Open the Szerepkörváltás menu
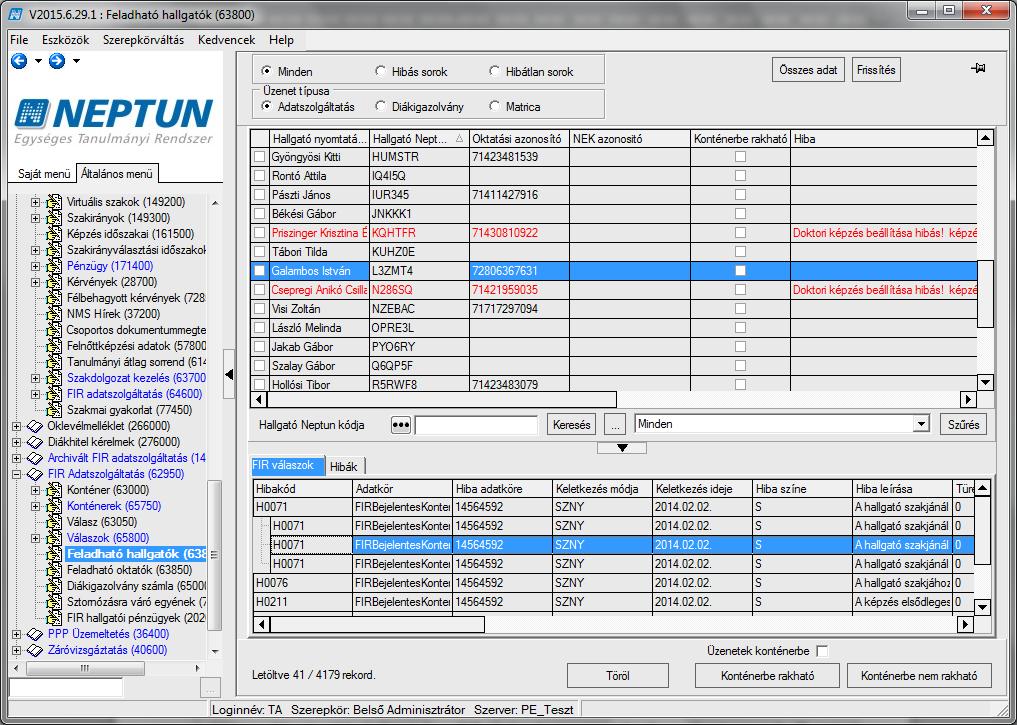The image size is (1017, 725). 143,40
